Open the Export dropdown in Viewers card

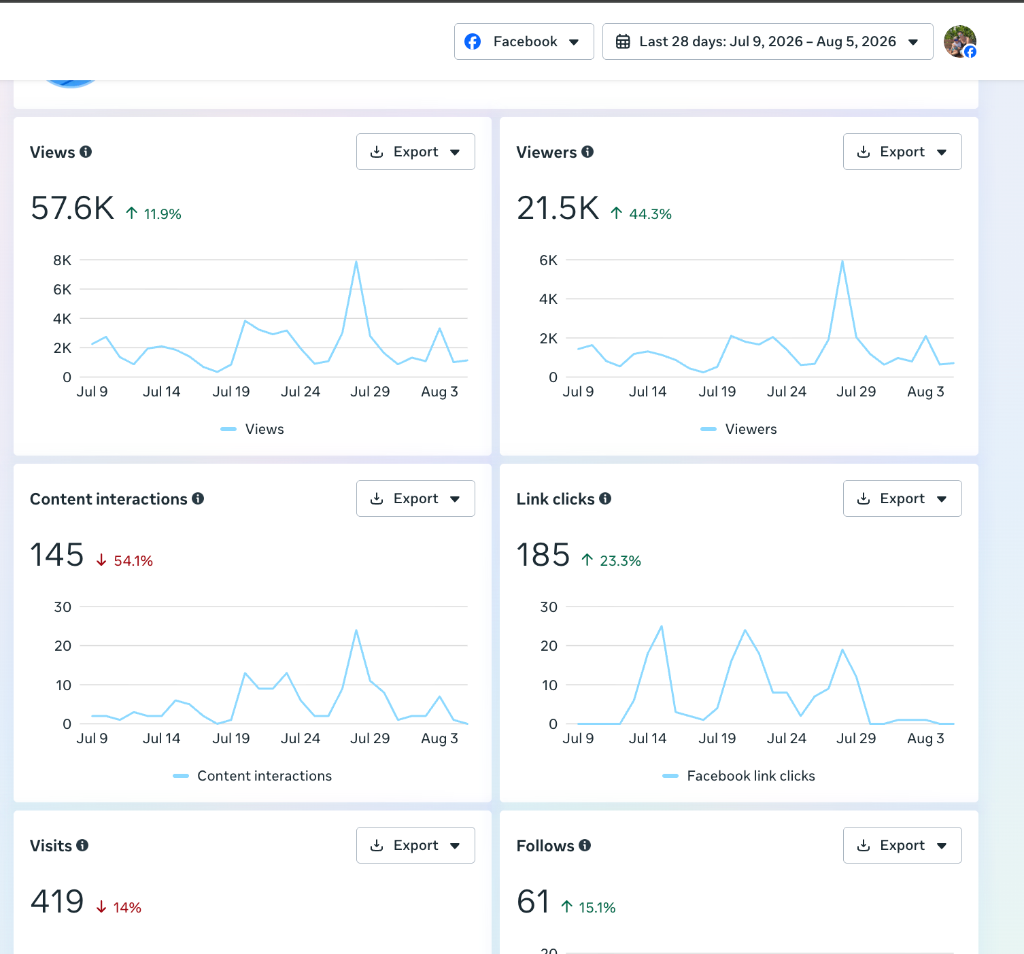pyautogui.click(x=902, y=151)
